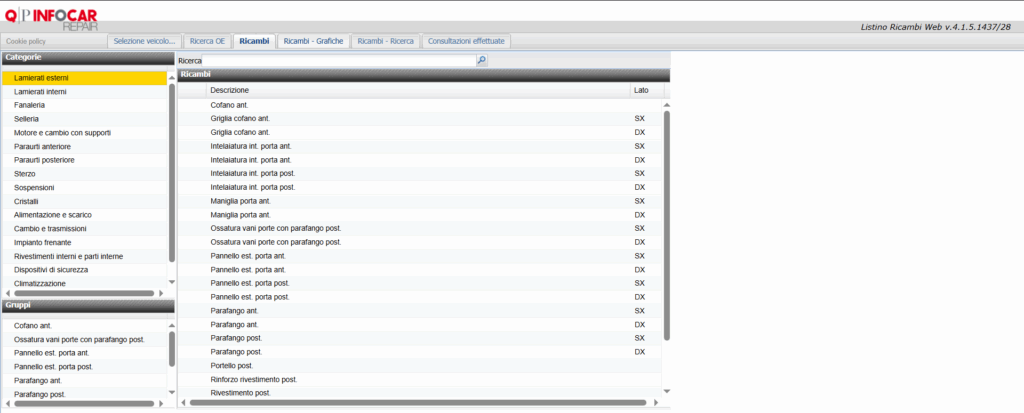
Task: Sort by the Lato column header
Action: coord(647,90)
